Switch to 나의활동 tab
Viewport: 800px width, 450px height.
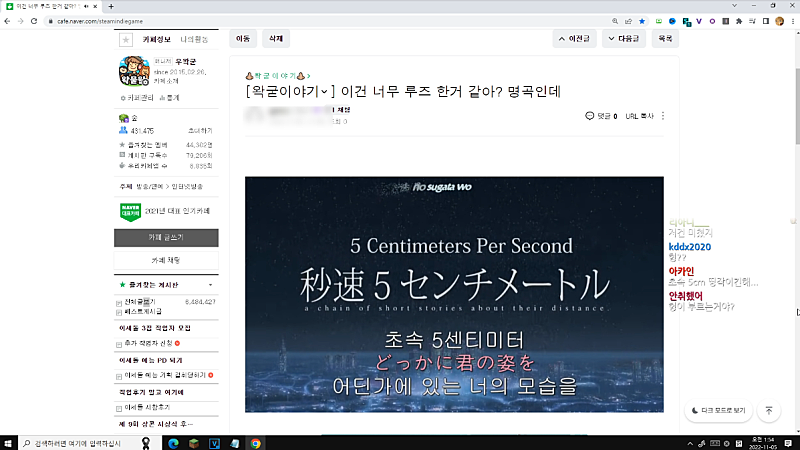pyautogui.click(x=194, y=39)
